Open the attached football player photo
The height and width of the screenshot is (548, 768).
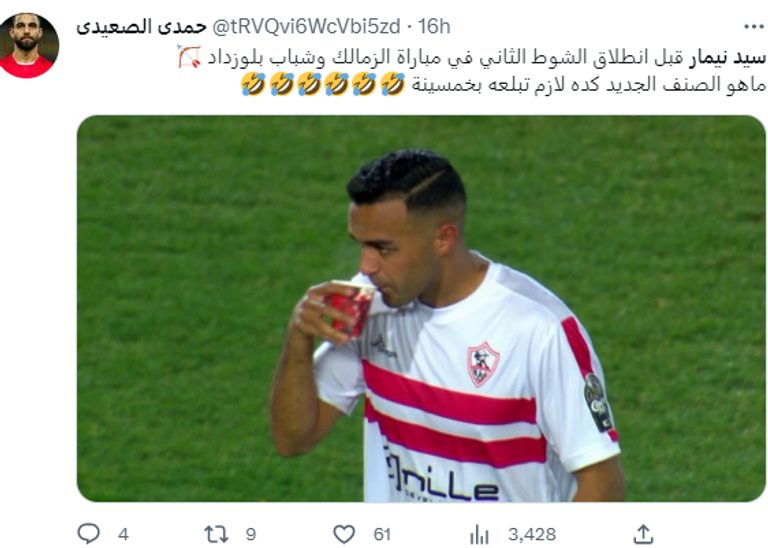click(421, 309)
